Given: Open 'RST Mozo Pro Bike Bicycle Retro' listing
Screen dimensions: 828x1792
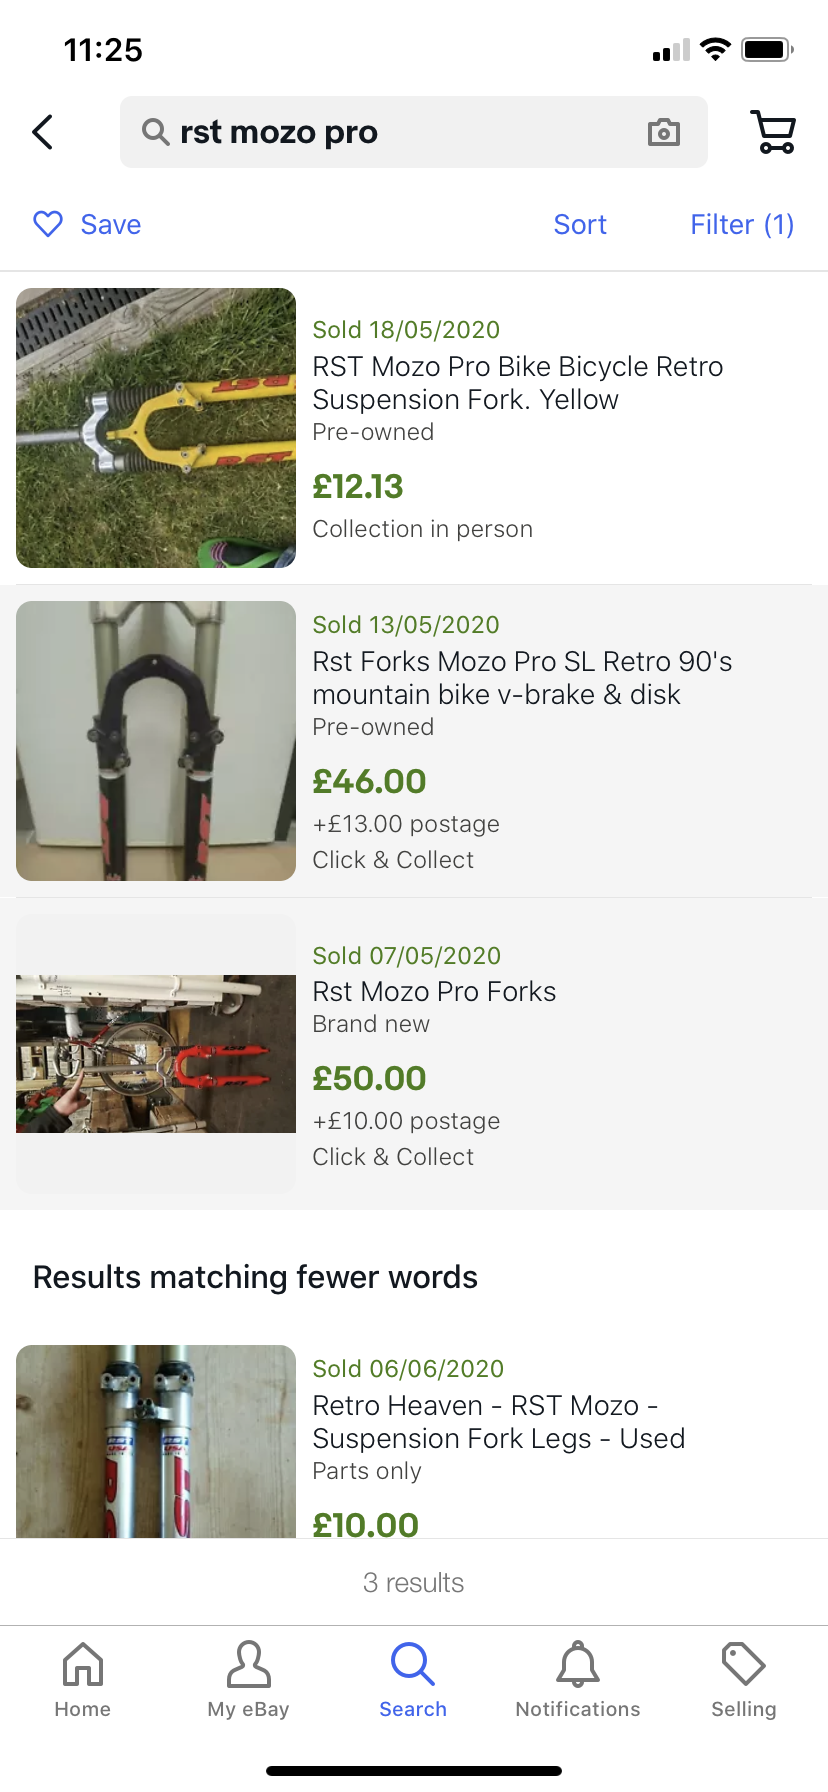Looking at the screenshot, I should tap(517, 383).
